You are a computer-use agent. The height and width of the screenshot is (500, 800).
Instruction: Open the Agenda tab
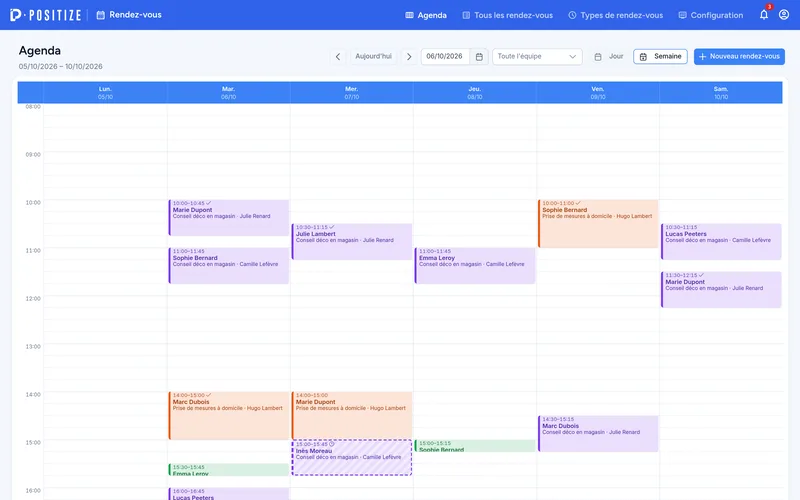tap(426, 15)
